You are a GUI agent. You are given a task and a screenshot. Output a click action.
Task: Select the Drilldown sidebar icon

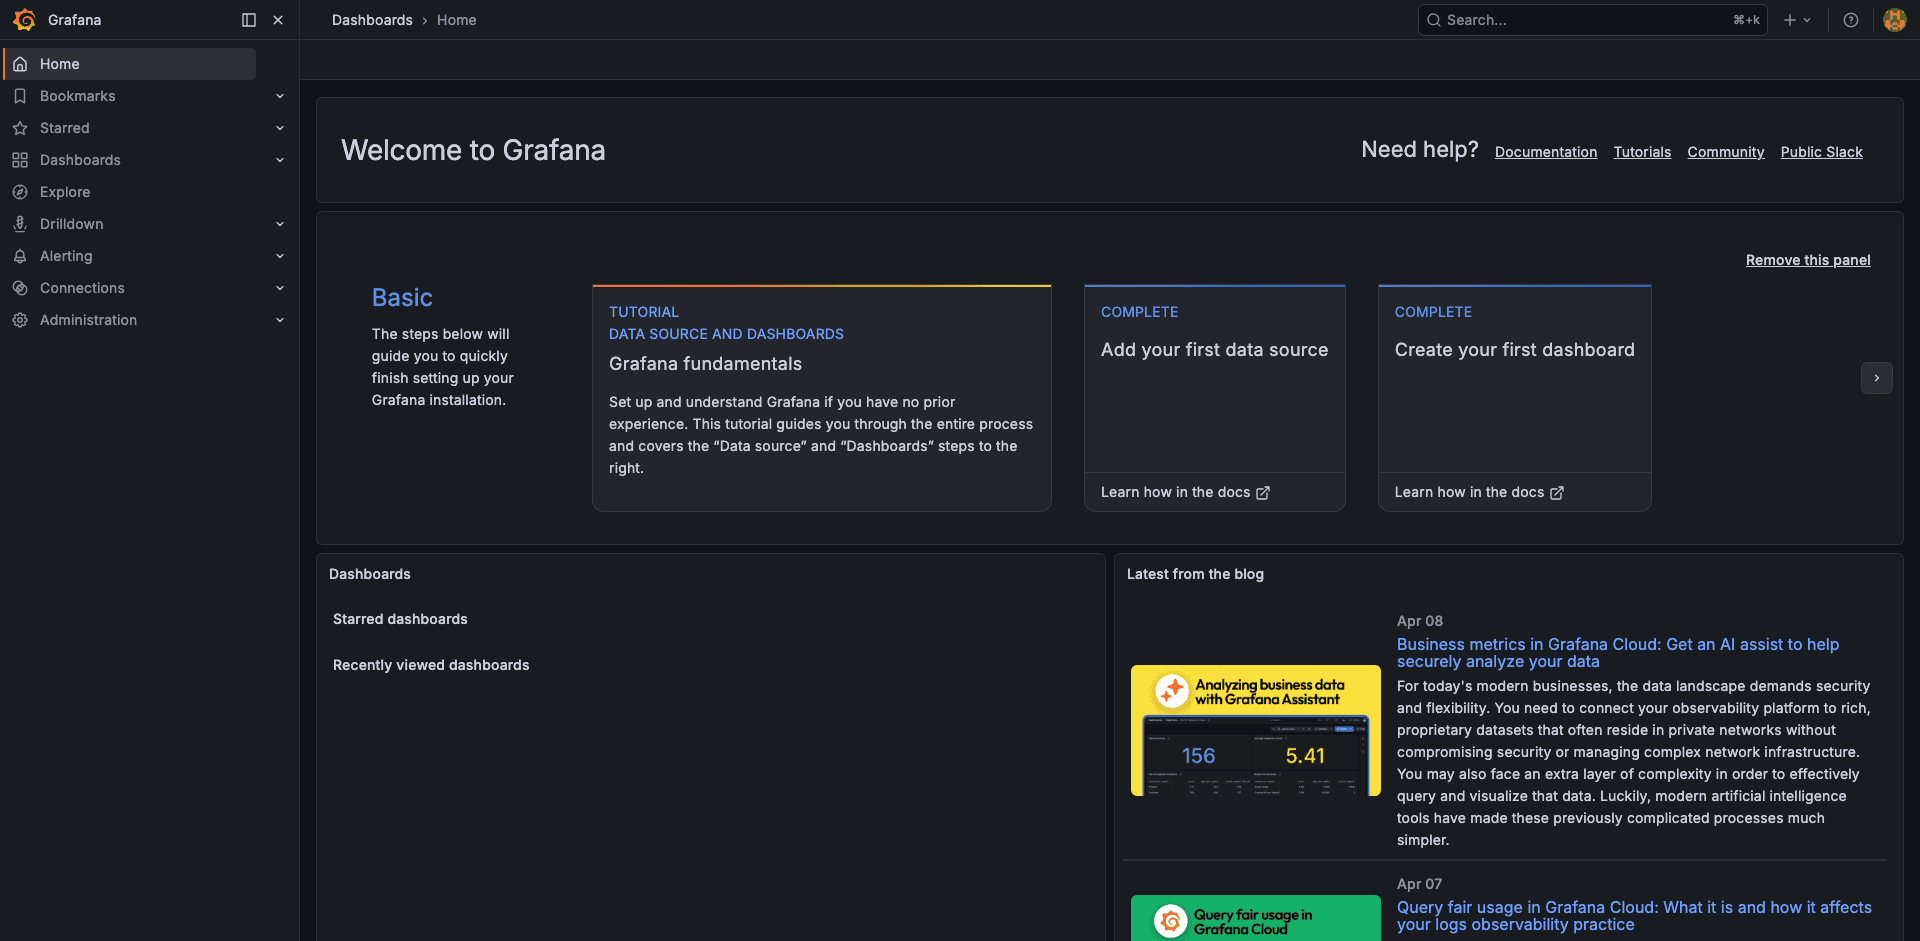20,224
